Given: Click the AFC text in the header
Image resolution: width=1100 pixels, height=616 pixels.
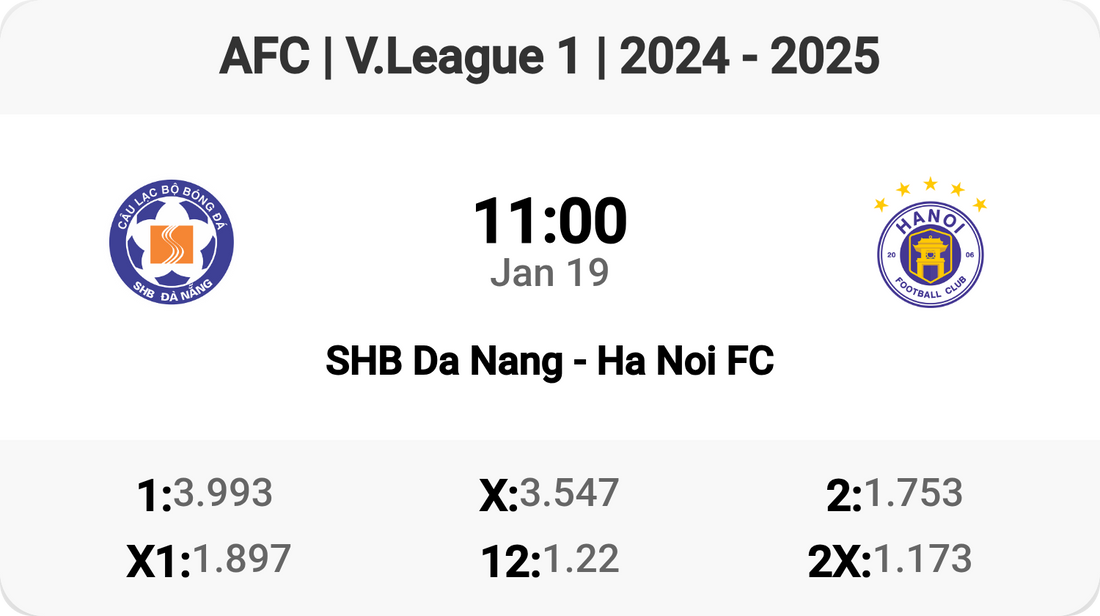Looking at the screenshot, I should [x=264, y=58].
